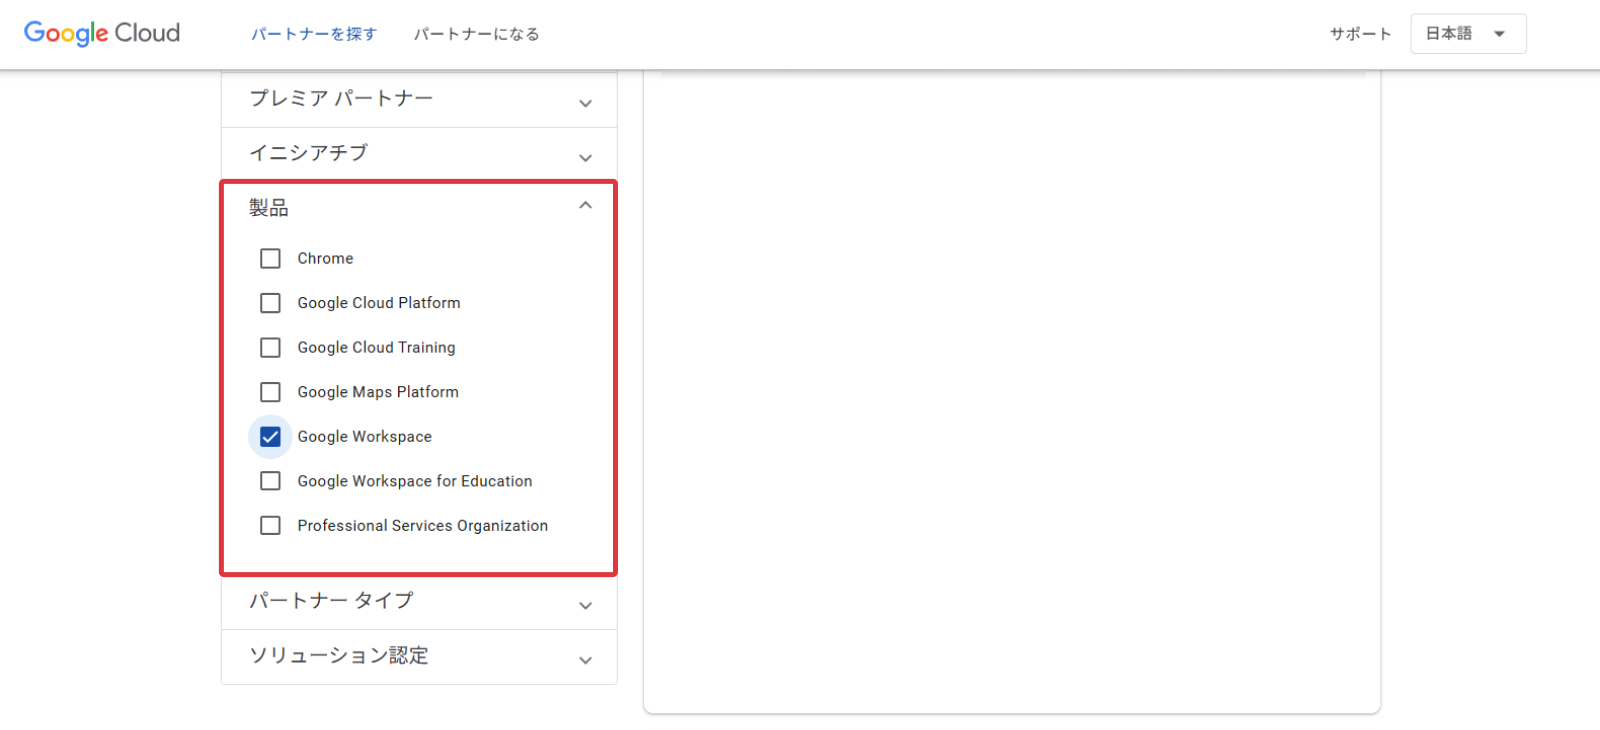Expand the イニシアチブ section chevron
Image resolution: width=1600 pixels, height=730 pixels.
586,158
